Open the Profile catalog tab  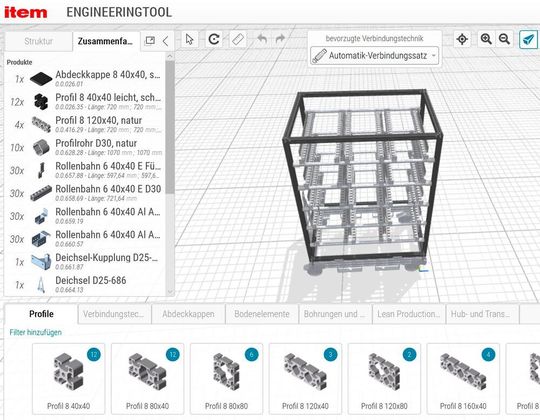click(x=41, y=314)
